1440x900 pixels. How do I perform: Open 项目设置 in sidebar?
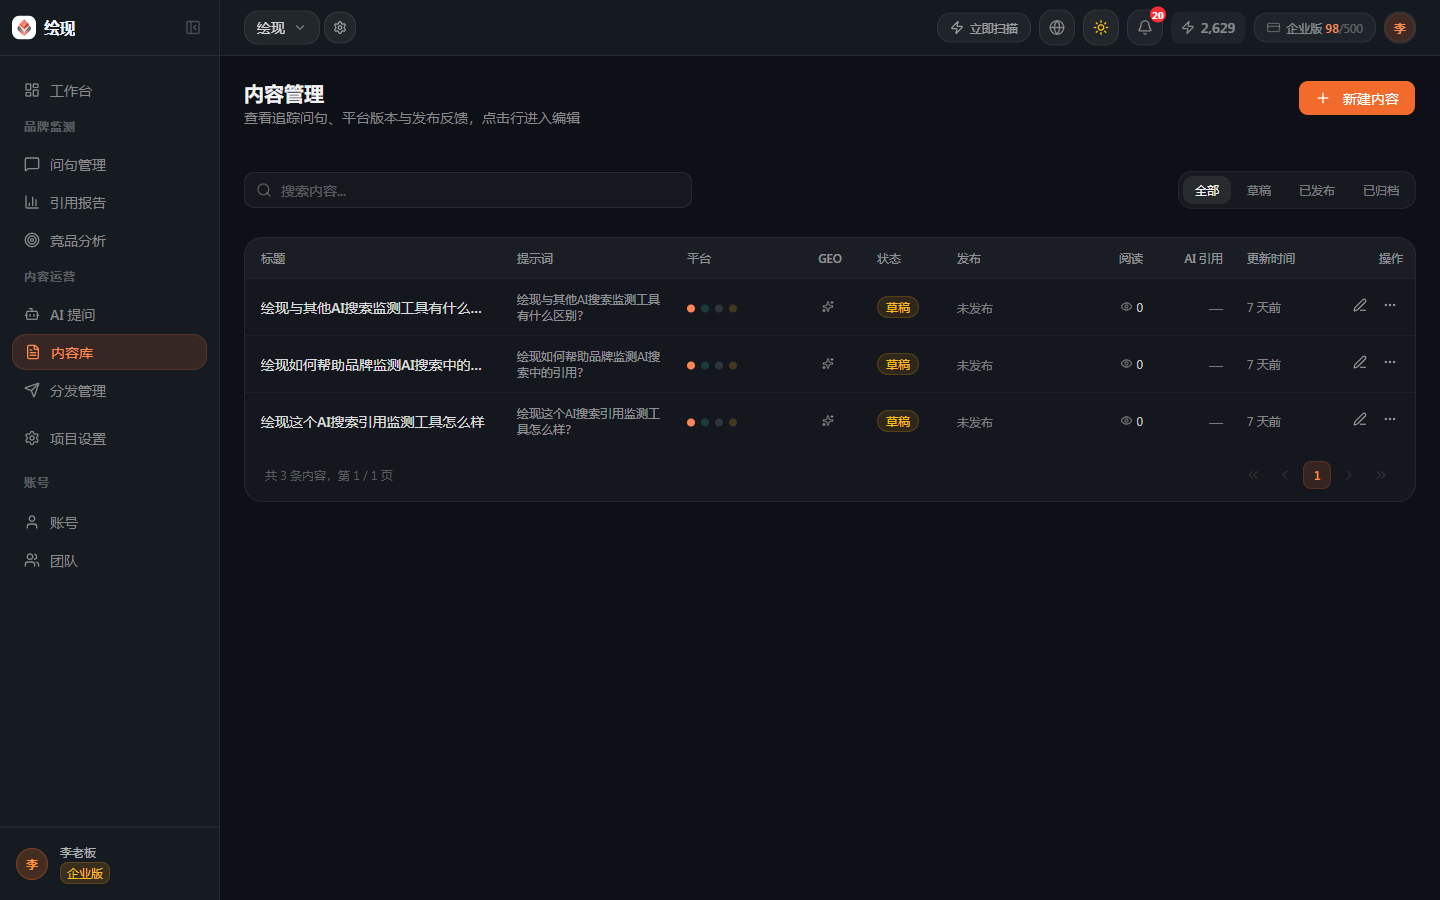[109, 438]
